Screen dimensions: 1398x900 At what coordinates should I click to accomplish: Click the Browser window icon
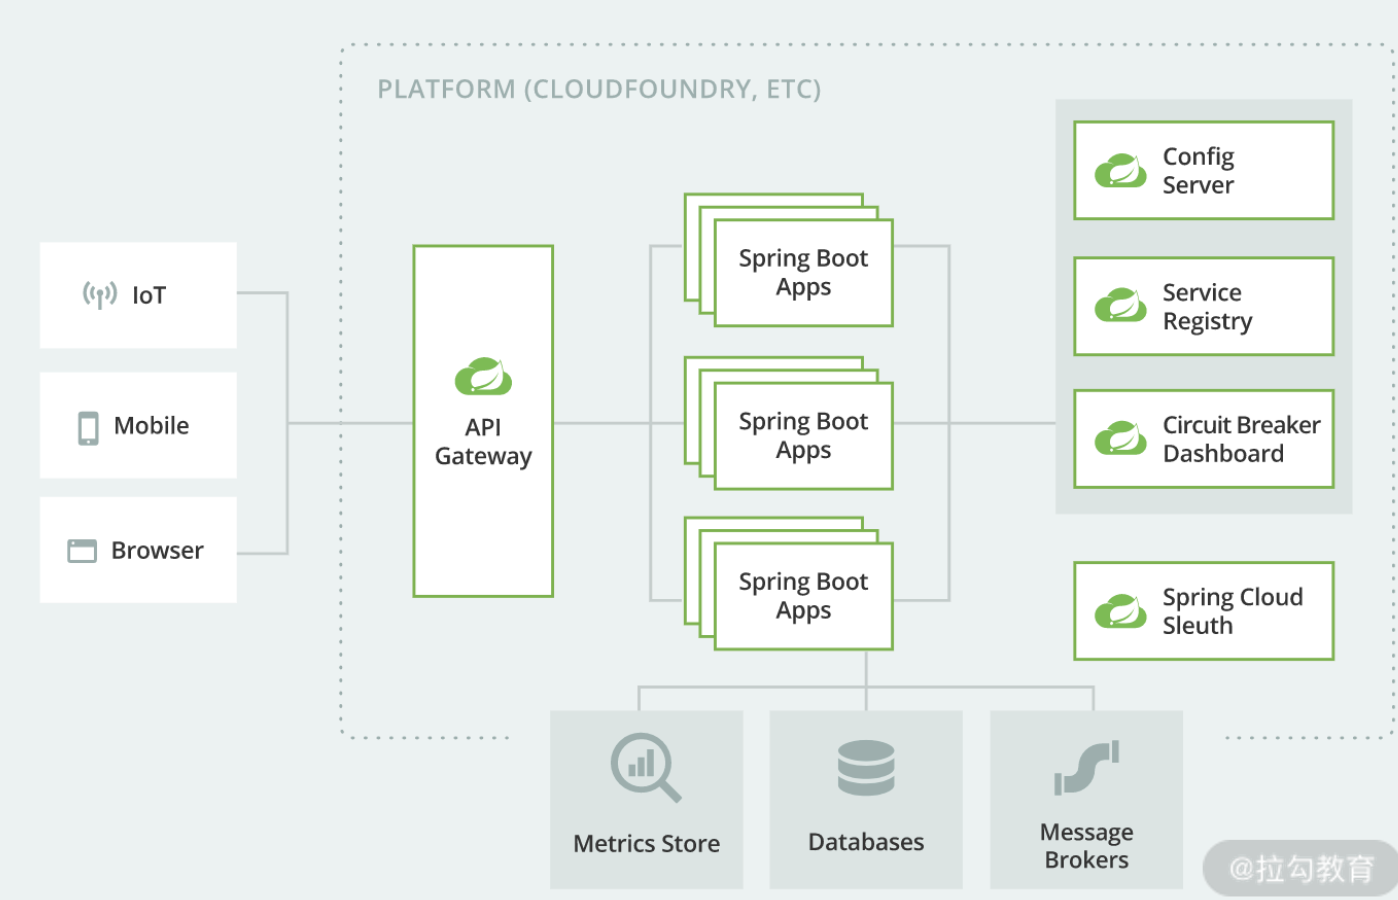(82, 551)
